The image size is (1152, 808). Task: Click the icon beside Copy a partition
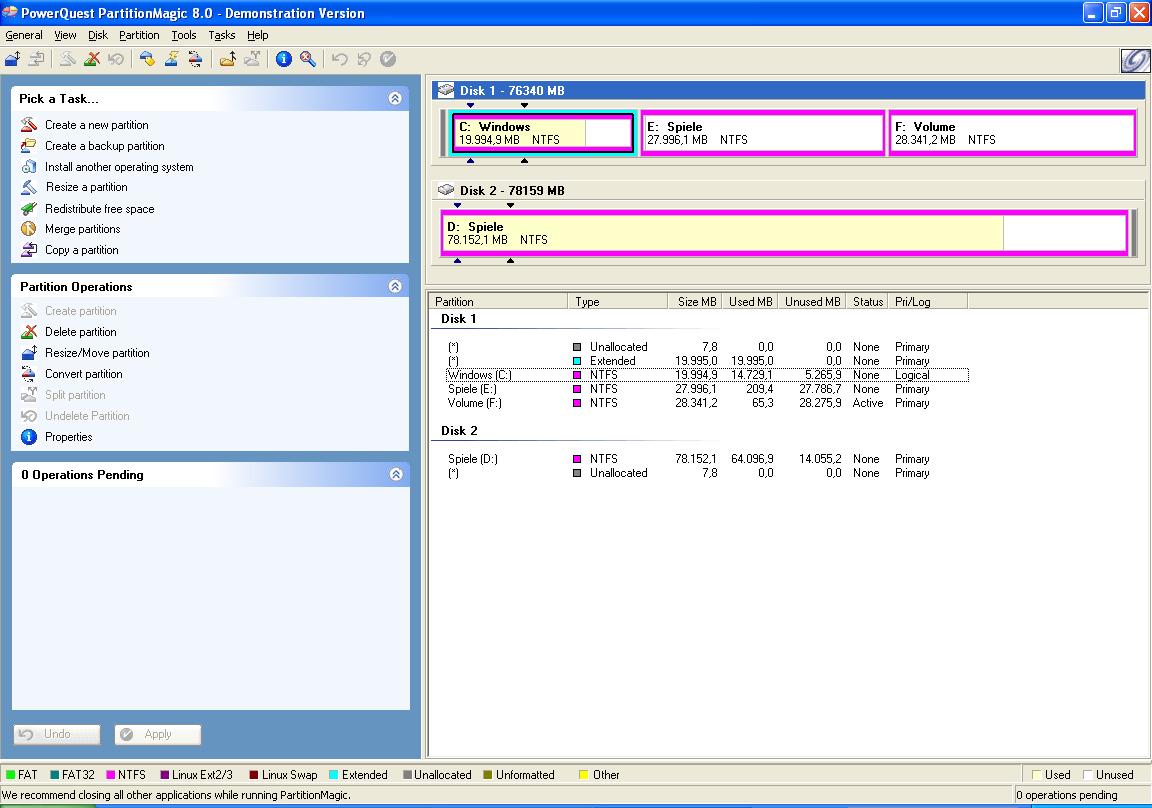pyautogui.click(x=29, y=250)
